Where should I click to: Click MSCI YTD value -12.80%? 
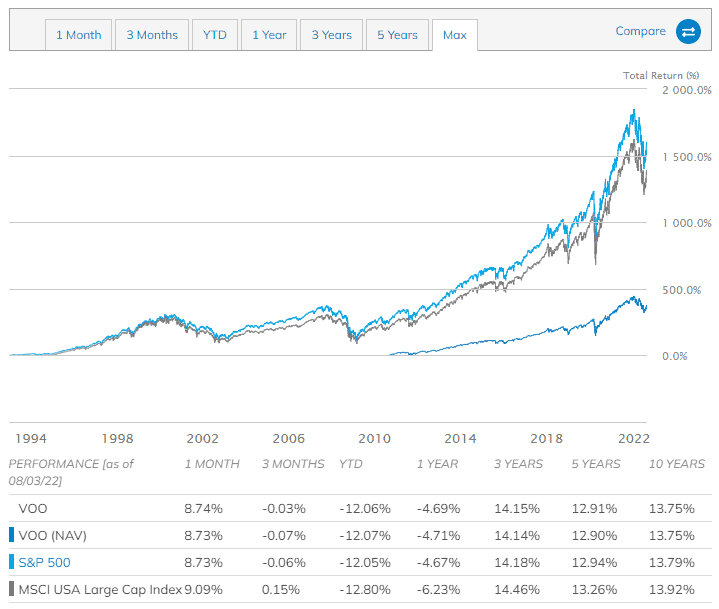click(365, 589)
